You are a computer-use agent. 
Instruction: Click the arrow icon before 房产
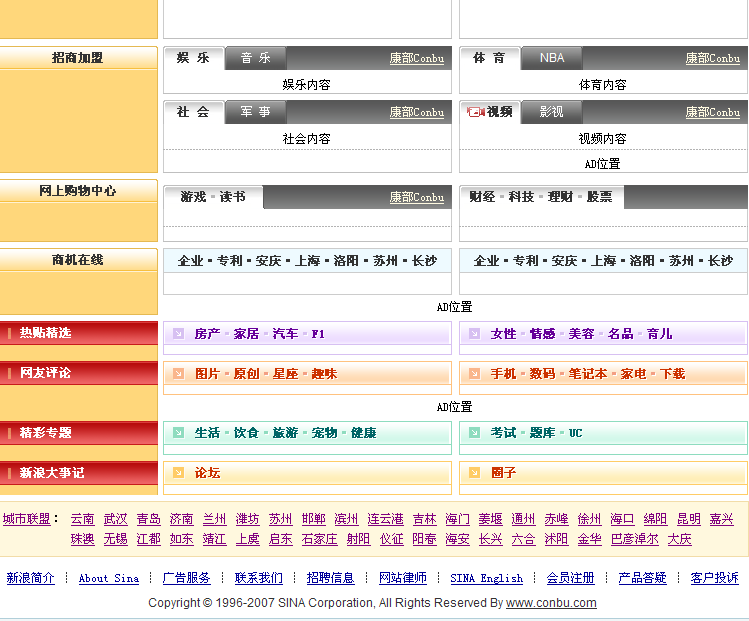tap(178, 333)
